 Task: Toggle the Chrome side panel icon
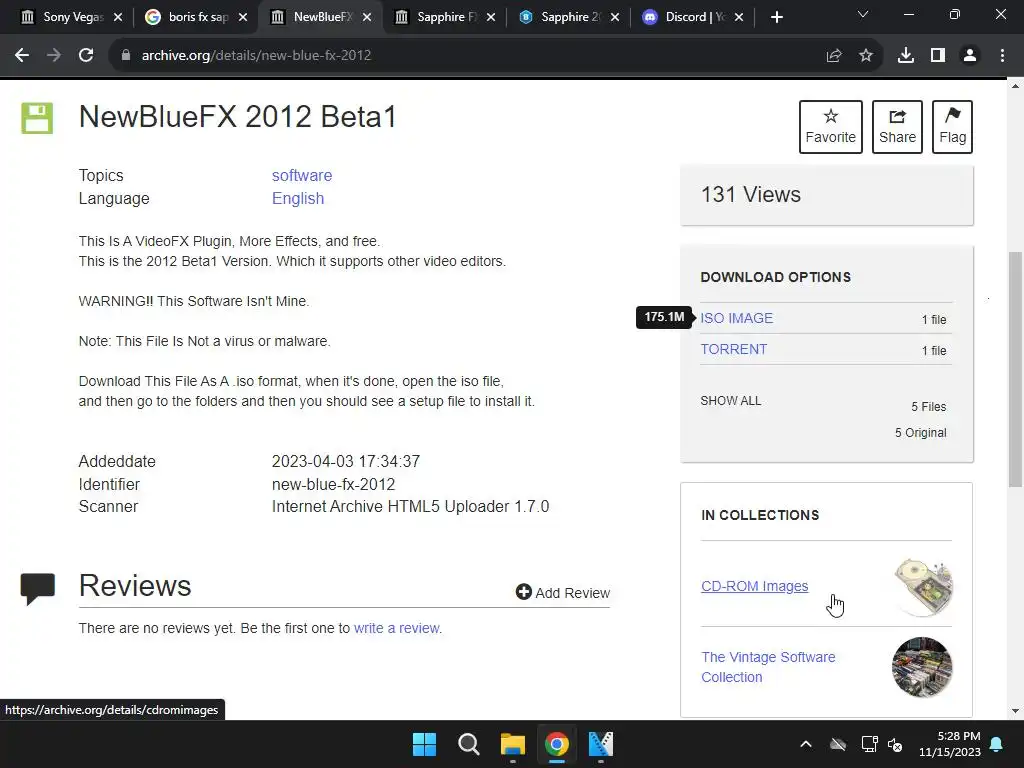pyautogui.click(x=938, y=56)
